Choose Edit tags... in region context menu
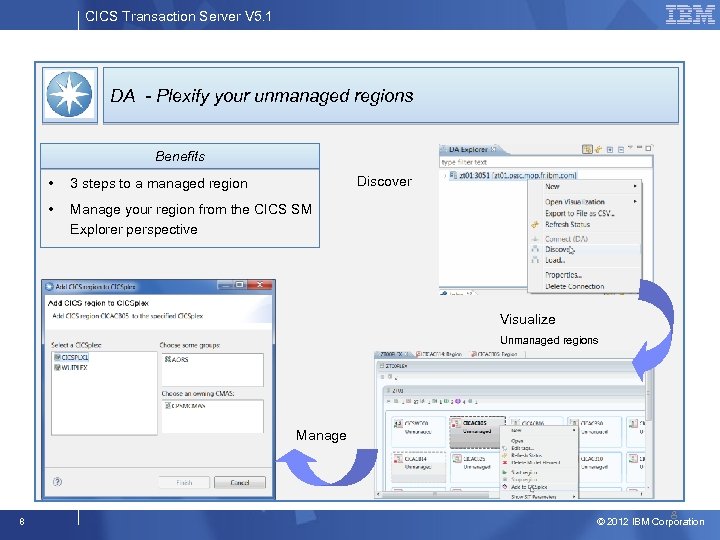The image size is (720, 540). (539, 448)
